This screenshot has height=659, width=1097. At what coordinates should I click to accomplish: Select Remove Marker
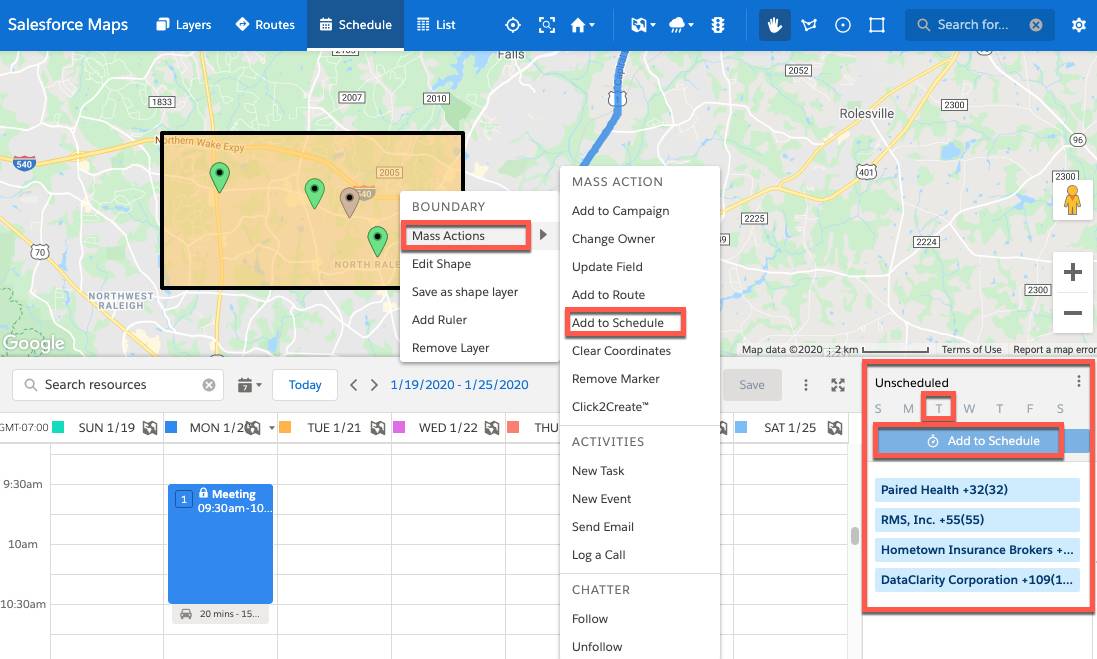pyautogui.click(x=616, y=378)
